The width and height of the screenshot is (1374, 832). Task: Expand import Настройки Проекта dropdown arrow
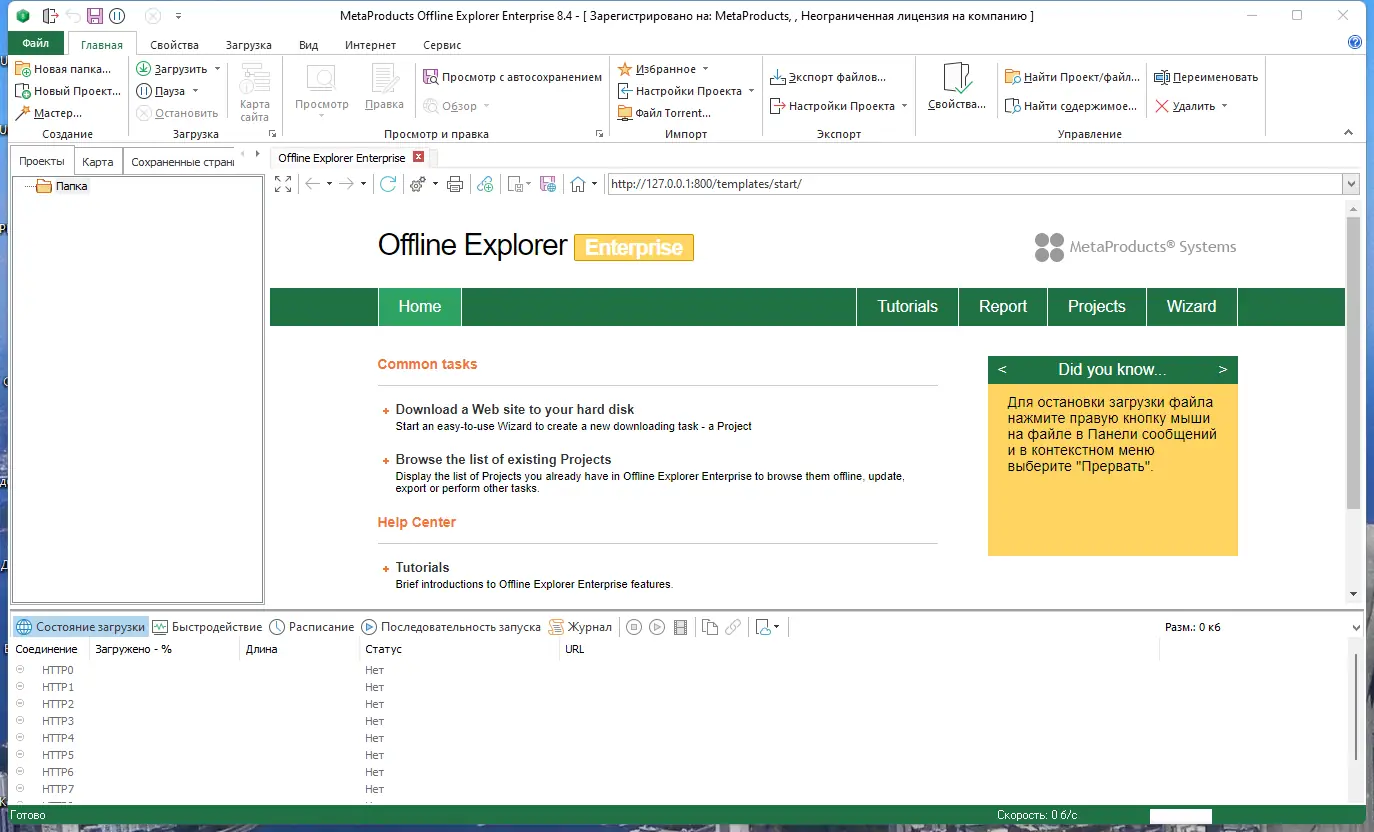(751, 91)
